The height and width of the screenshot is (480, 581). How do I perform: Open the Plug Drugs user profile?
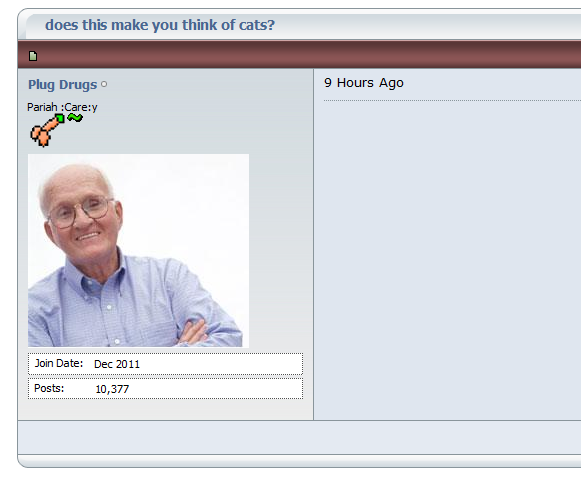click(x=62, y=85)
